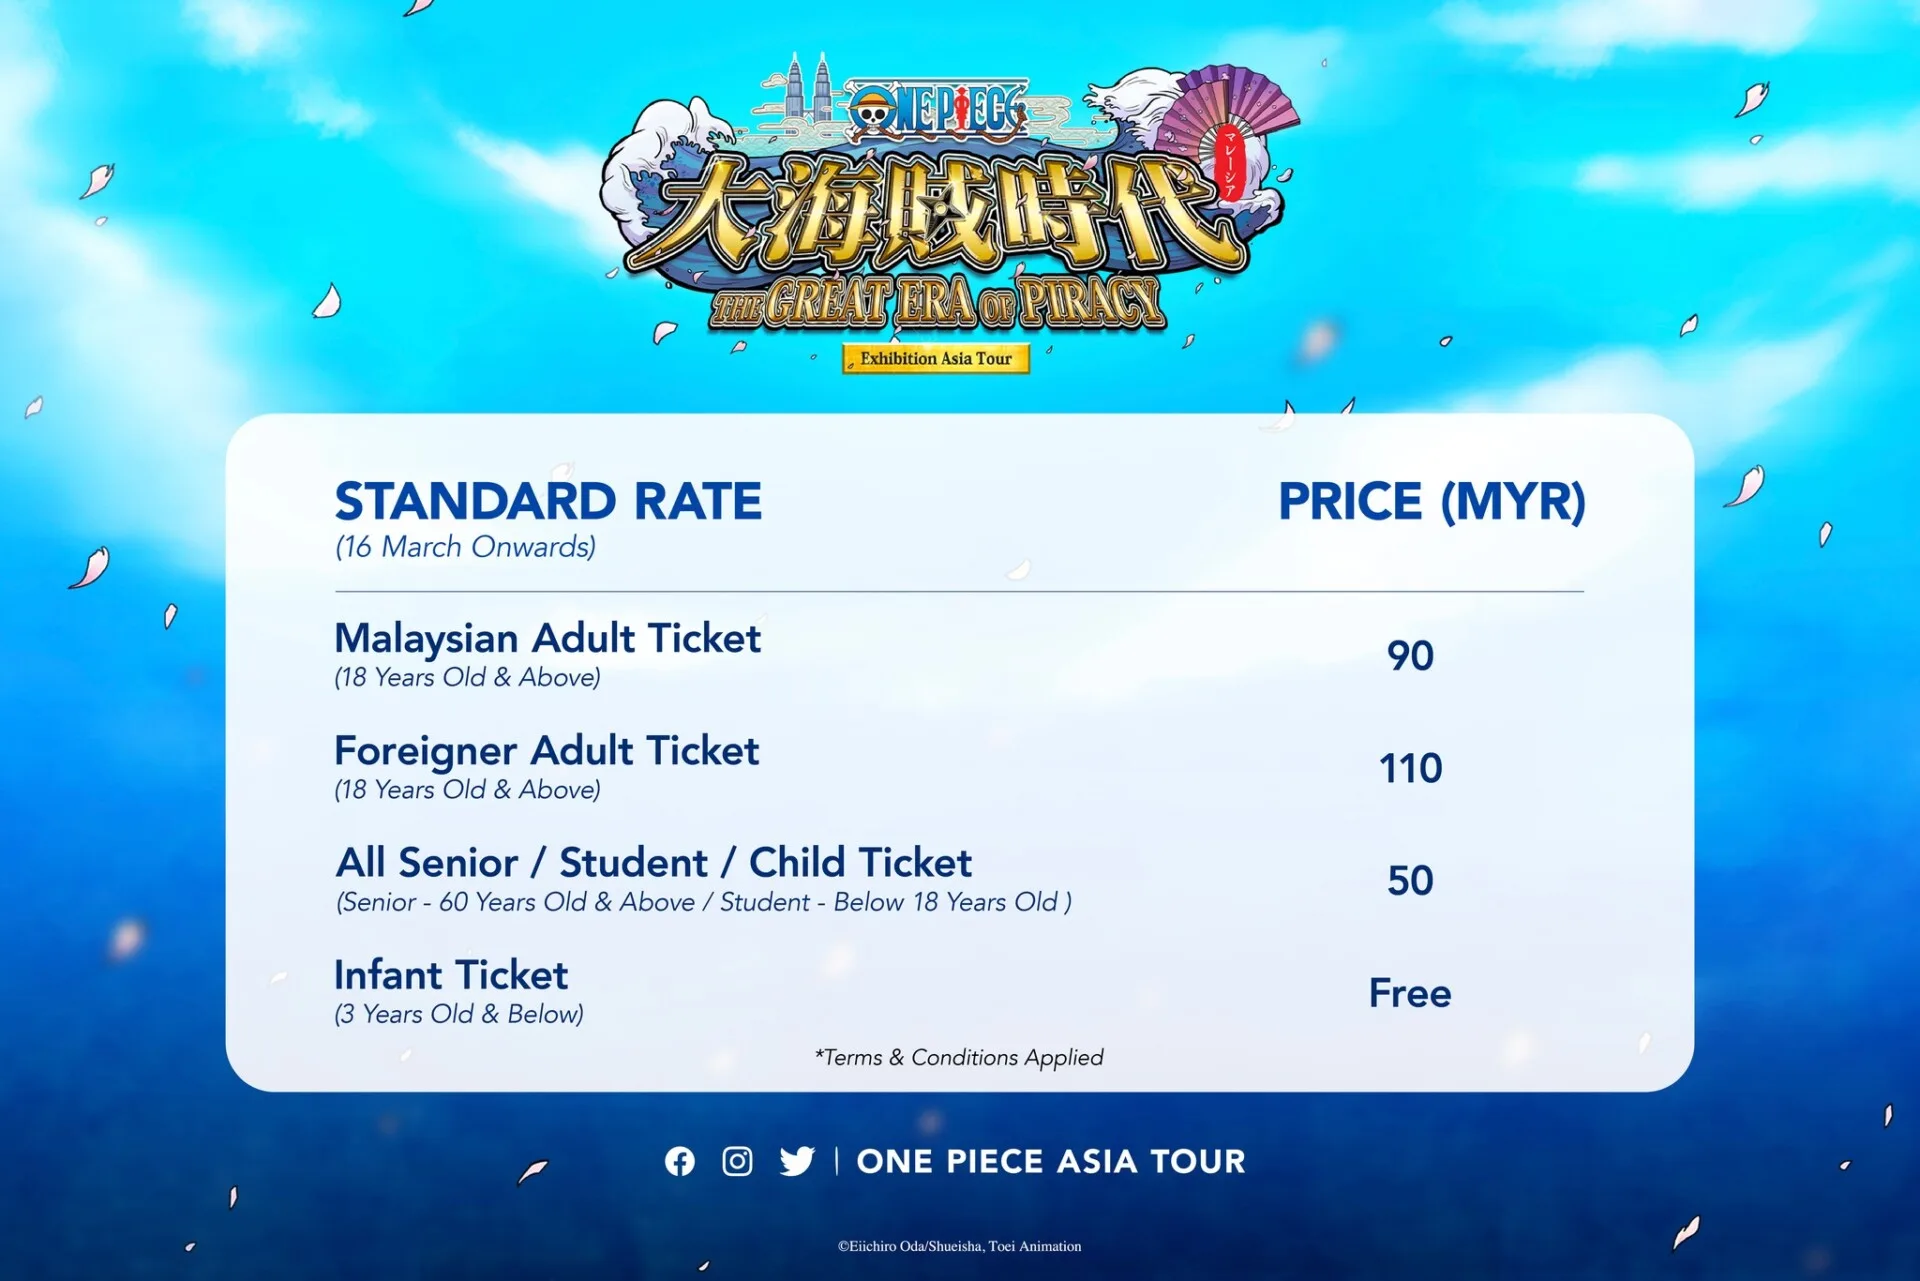The width and height of the screenshot is (1920, 1281).
Task: Click the PRICE (MYR) column header
Action: tap(1432, 501)
